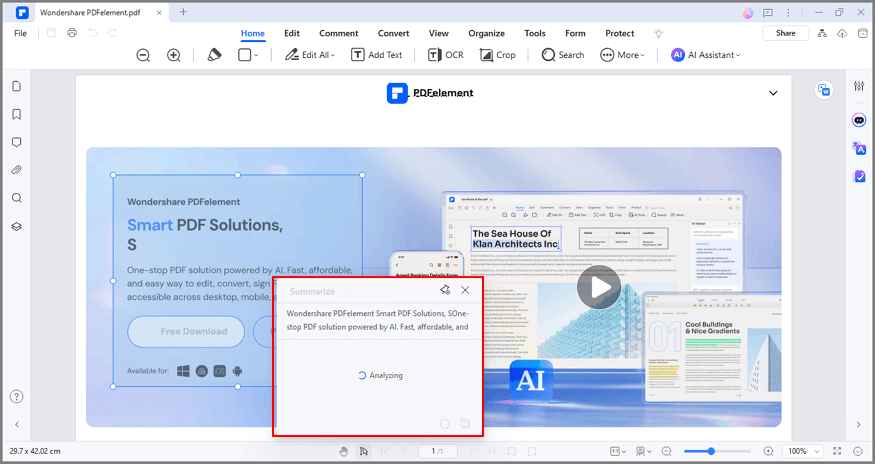Viewport: 875px width, 464px height.
Task: Close the Summarize popup
Action: [x=465, y=290]
